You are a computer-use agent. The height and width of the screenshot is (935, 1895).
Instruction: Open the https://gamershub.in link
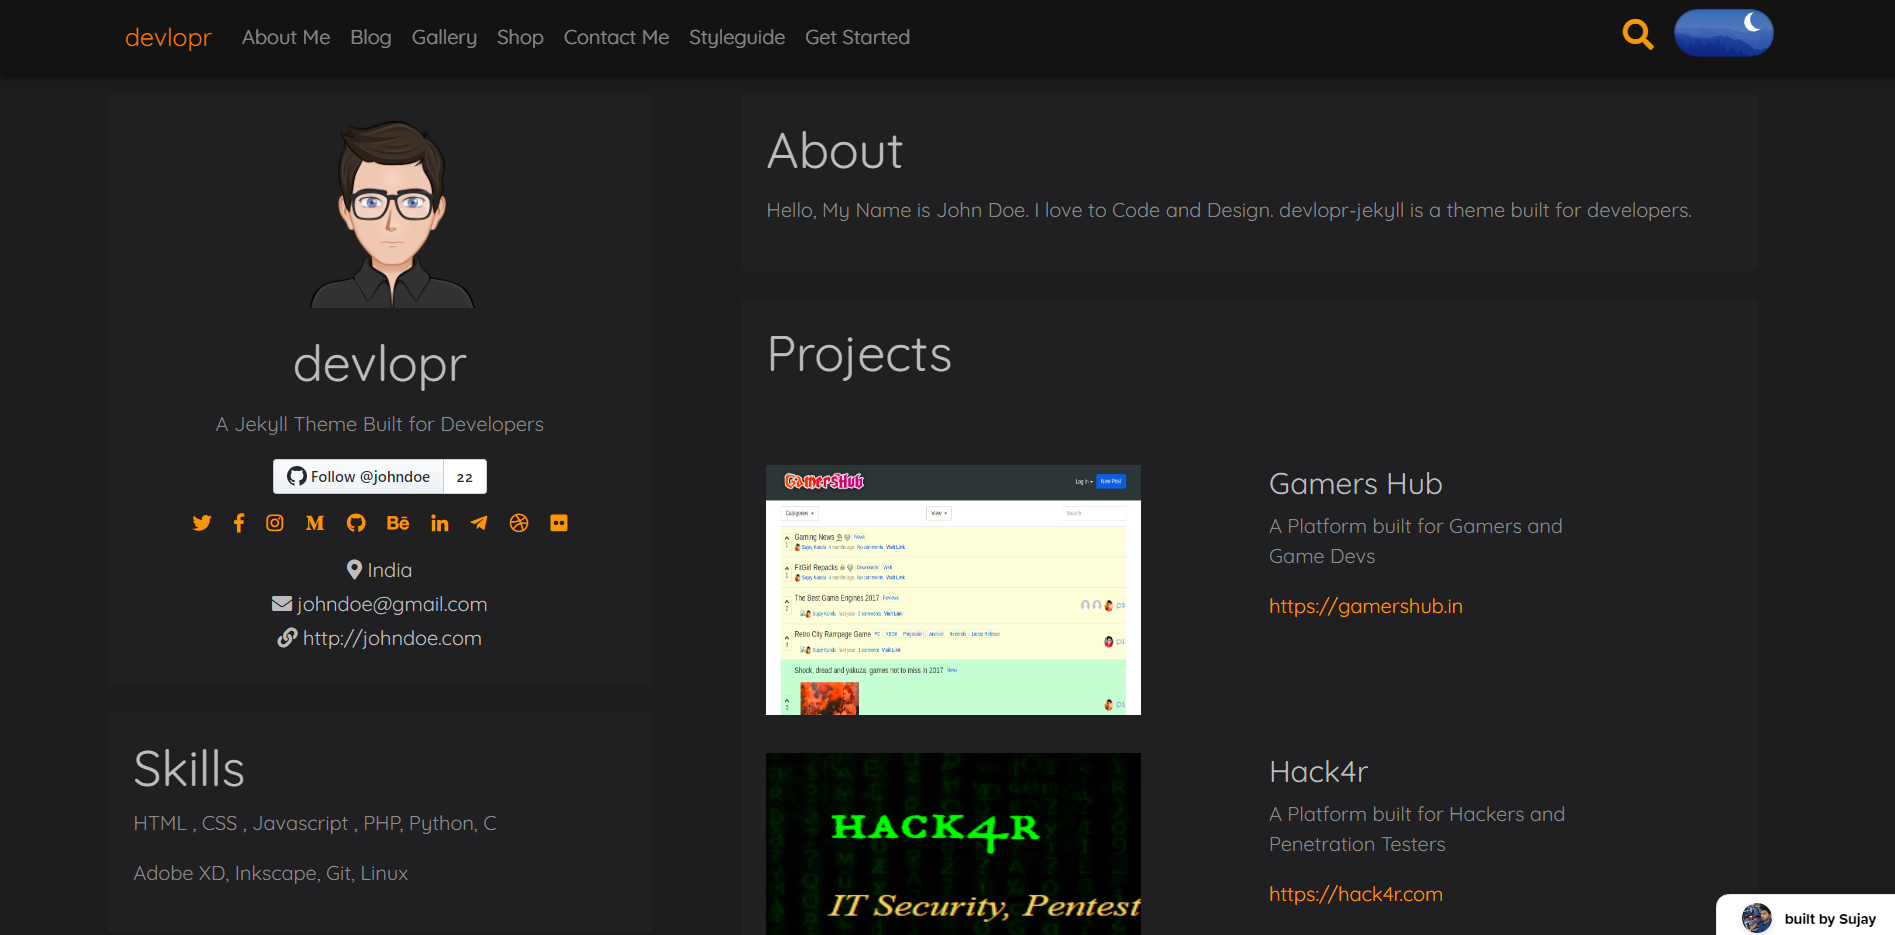[x=1365, y=606]
